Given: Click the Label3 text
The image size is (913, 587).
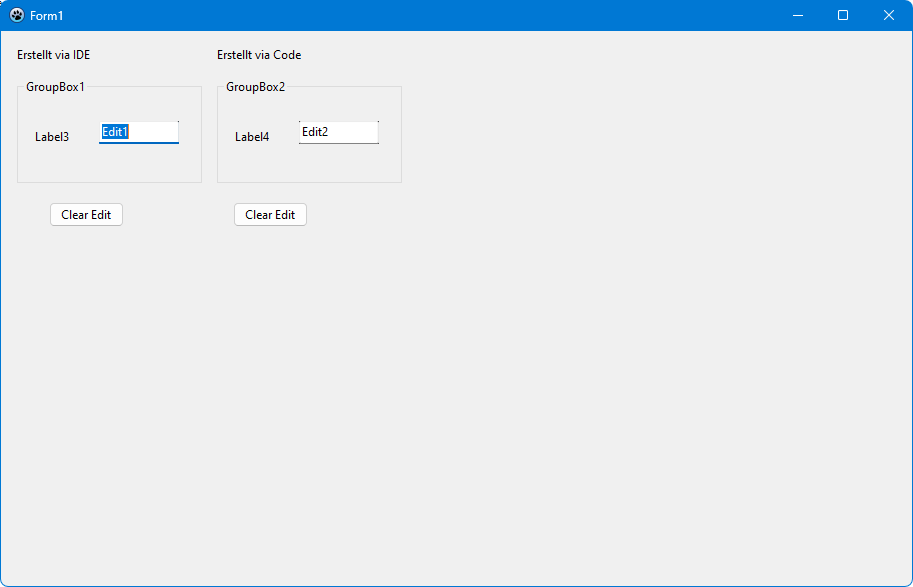Looking at the screenshot, I should [52, 137].
